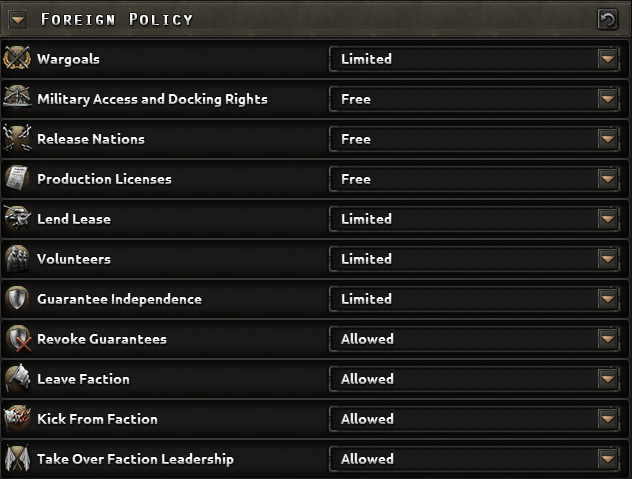Click the Leave Faction icon
Image resolution: width=632 pixels, height=479 pixels.
(17, 379)
